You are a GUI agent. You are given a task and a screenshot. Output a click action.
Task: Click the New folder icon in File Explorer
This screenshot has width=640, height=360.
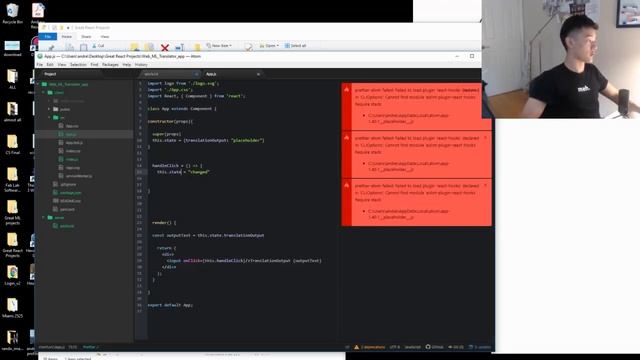coord(197,47)
